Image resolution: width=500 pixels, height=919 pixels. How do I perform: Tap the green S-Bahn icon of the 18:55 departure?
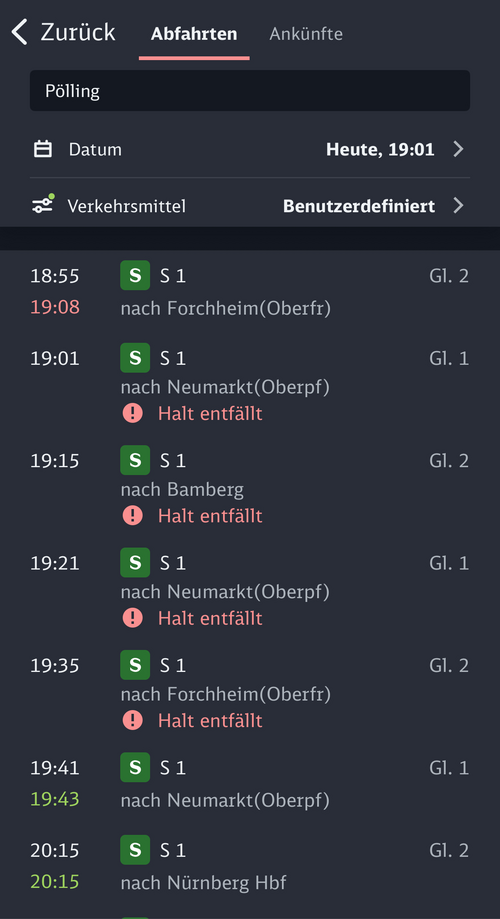pos(135,275)
